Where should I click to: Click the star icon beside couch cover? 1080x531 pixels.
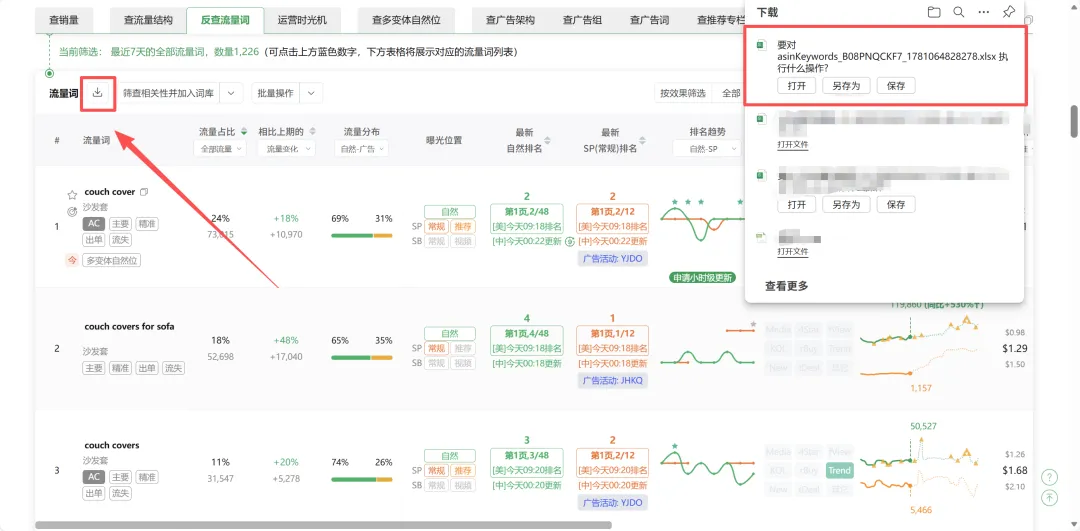click(x=72, y=196)
